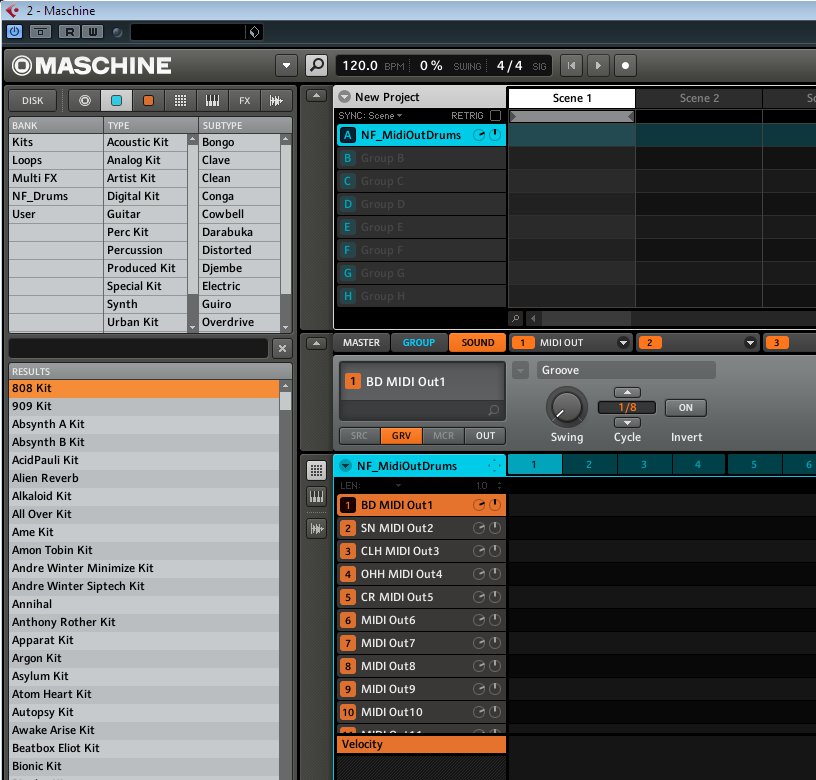Click the Groove Swing knob
The width and height of the screenshot is (816, 780).
566,407
